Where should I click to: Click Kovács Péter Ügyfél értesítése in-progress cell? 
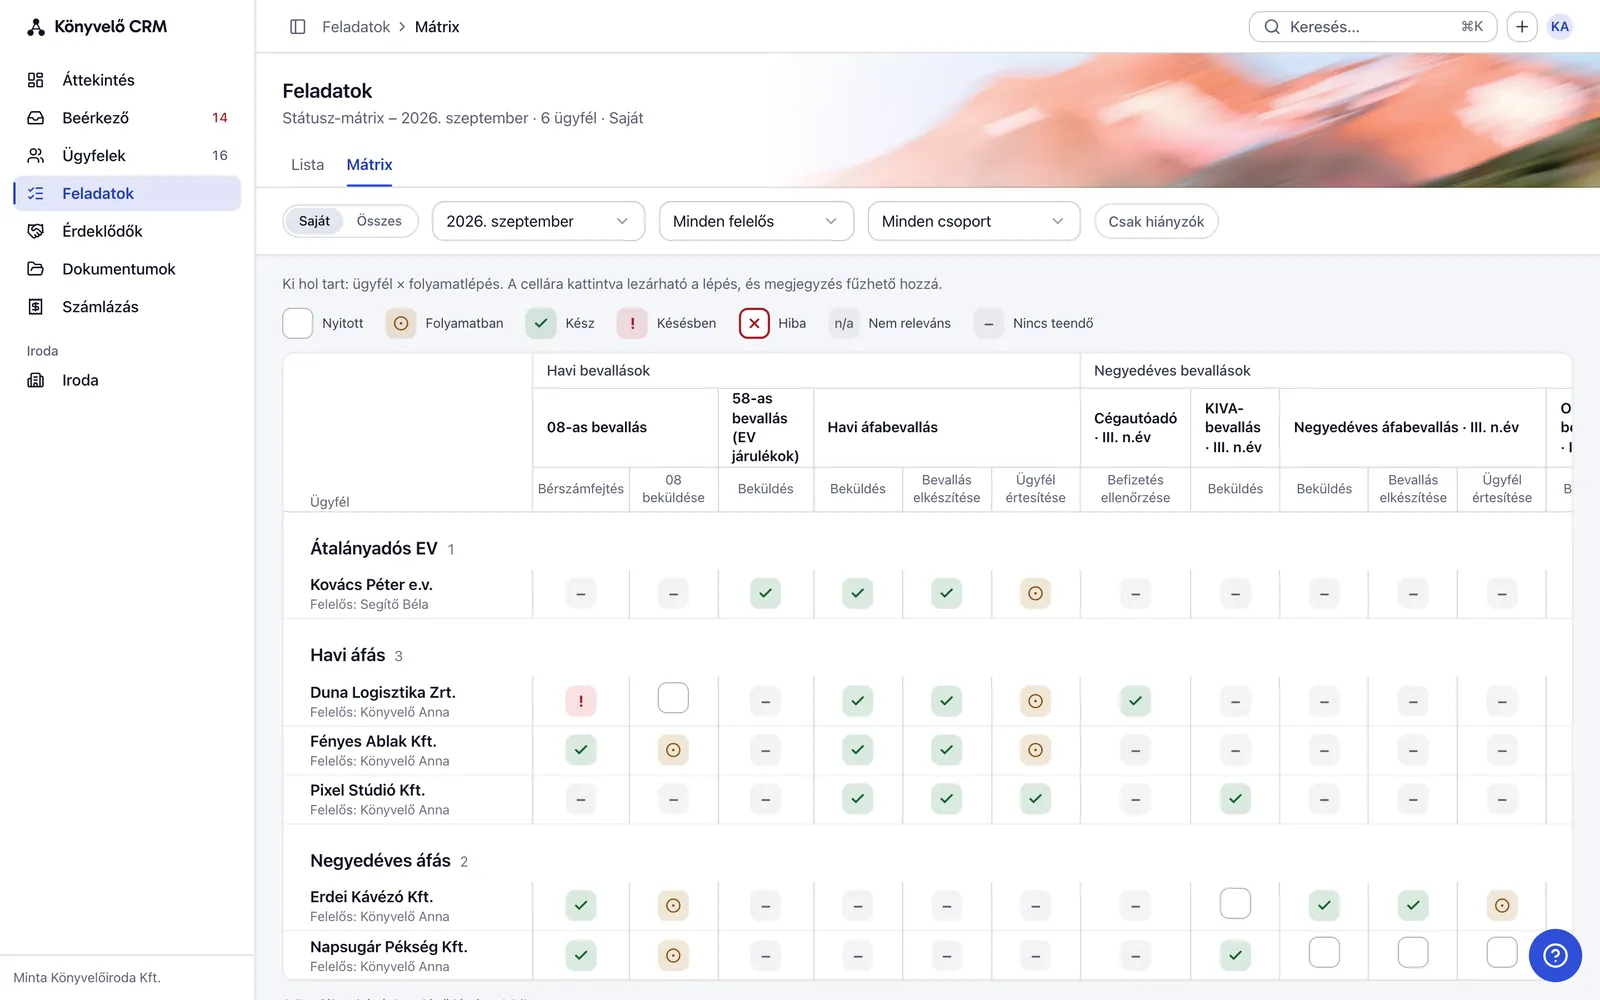pos(1035,593)
